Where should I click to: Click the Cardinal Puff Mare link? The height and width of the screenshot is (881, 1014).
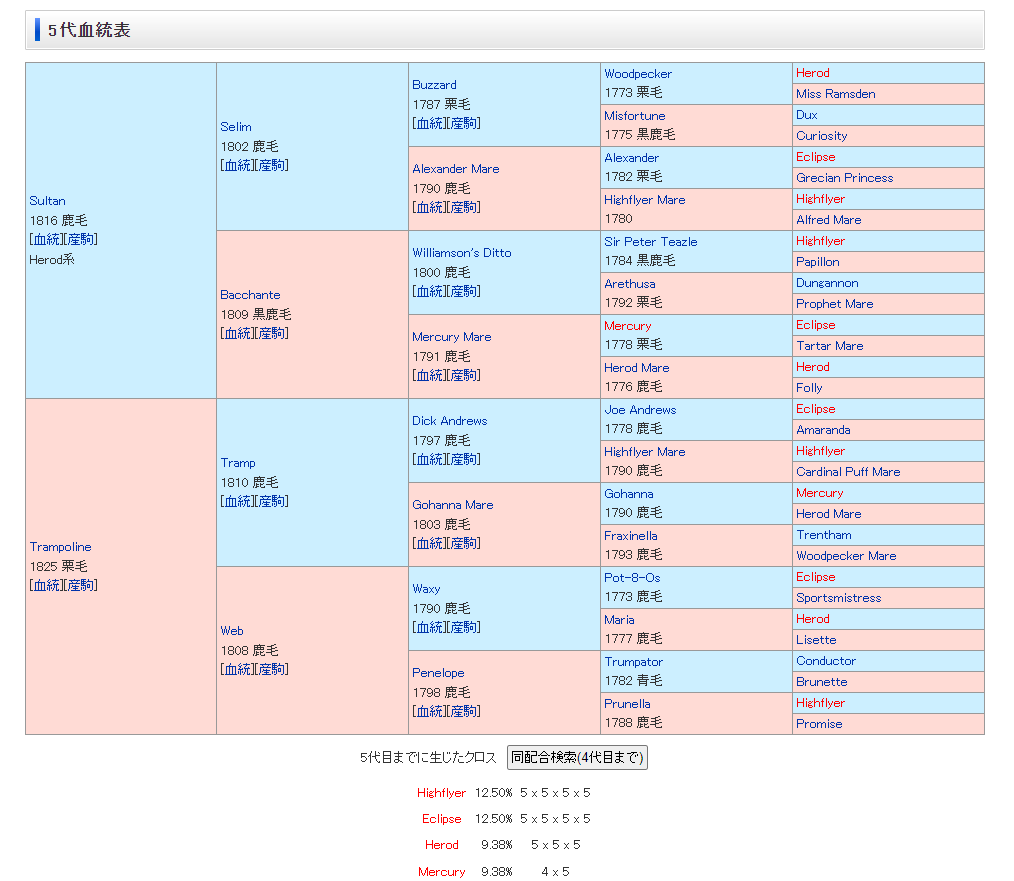pos(848,472)
